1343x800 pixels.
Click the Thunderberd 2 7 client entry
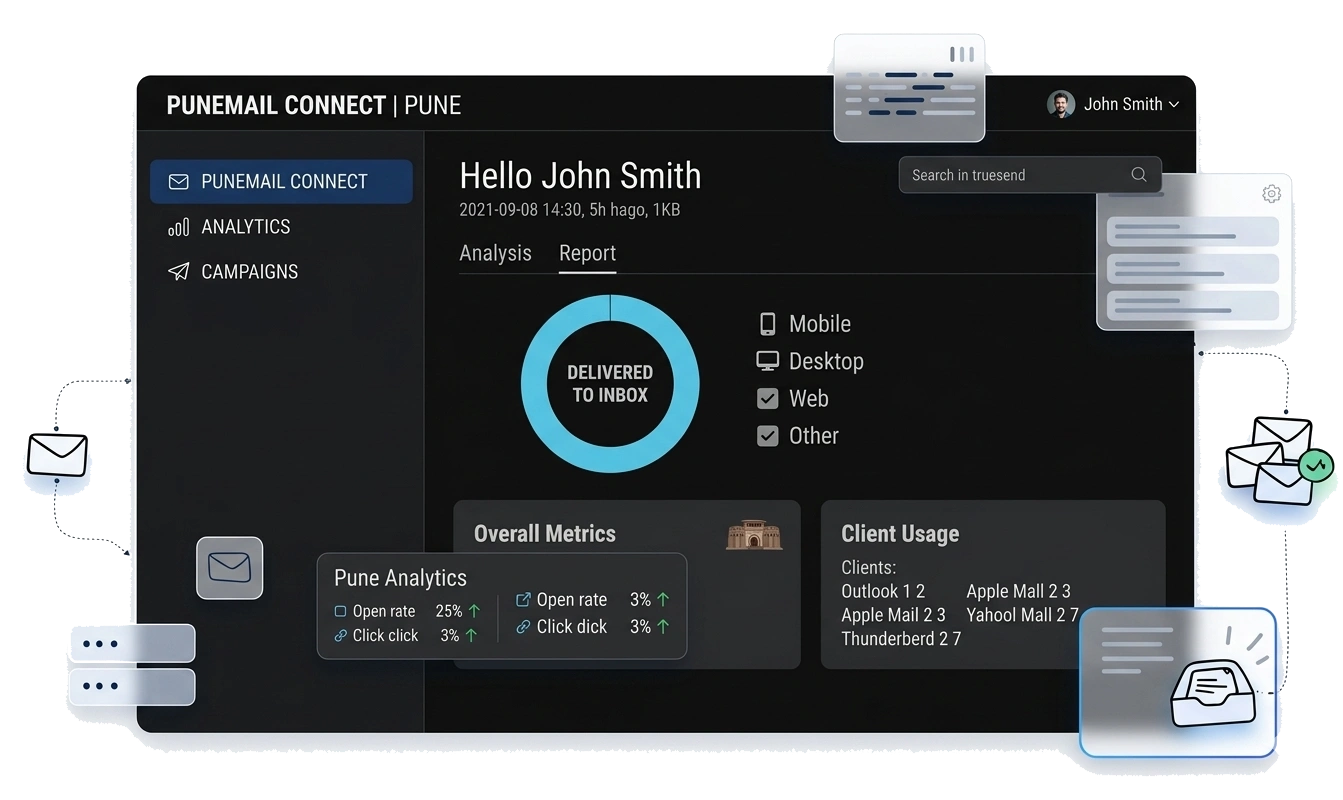click(x=901, y=639)
